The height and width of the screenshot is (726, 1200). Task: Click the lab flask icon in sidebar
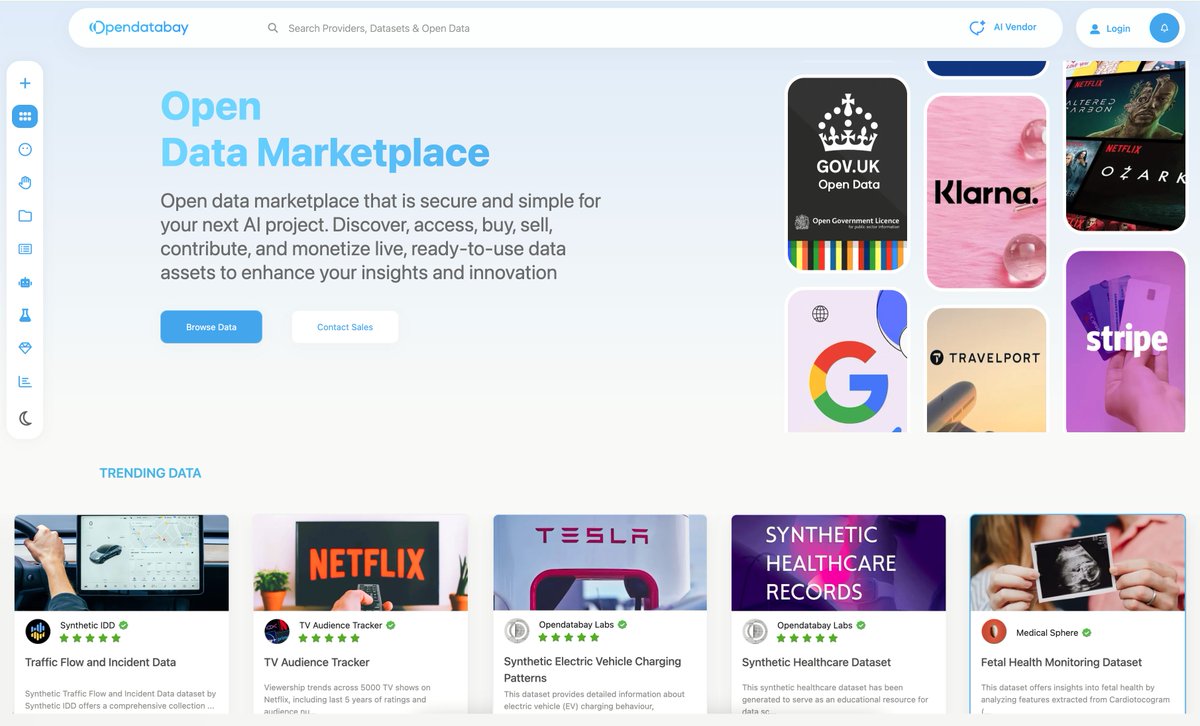click(25, 315)
